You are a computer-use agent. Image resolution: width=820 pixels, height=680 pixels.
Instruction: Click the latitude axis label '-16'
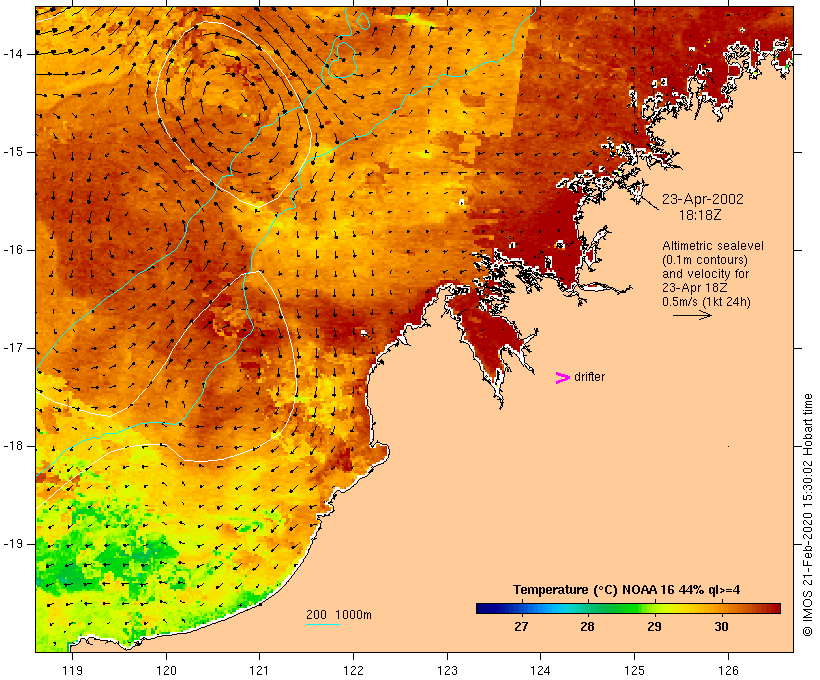point(13,250)
